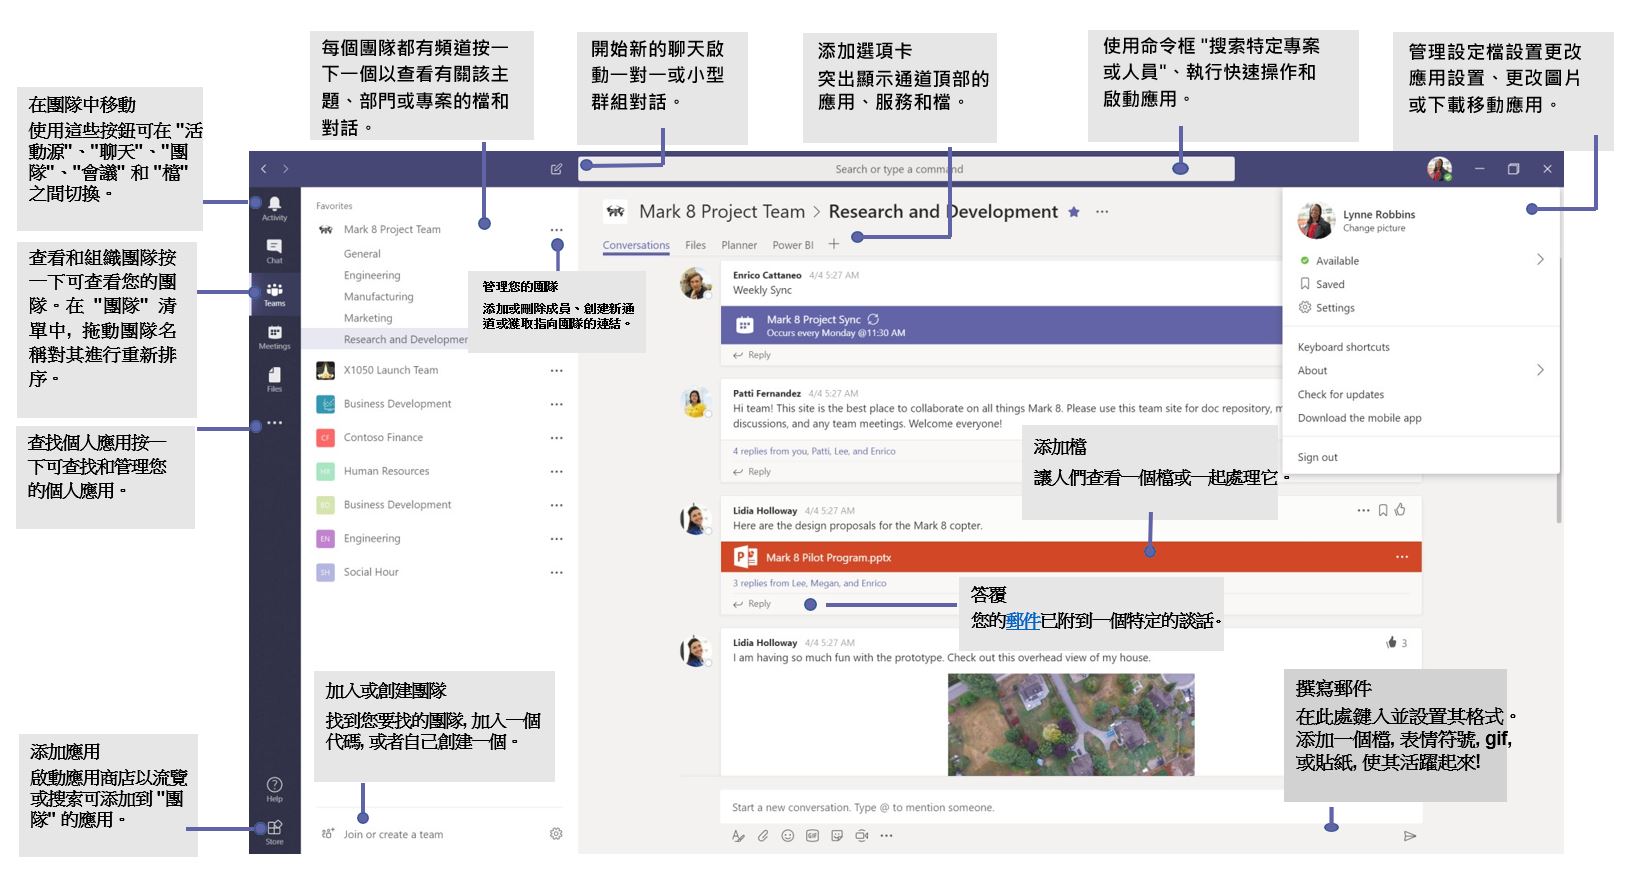Image resolution: width=1634 pixels, height=872 pixels.
Task: Show more apps via the rail's ellipsis
Action: (x=274, y=423)
